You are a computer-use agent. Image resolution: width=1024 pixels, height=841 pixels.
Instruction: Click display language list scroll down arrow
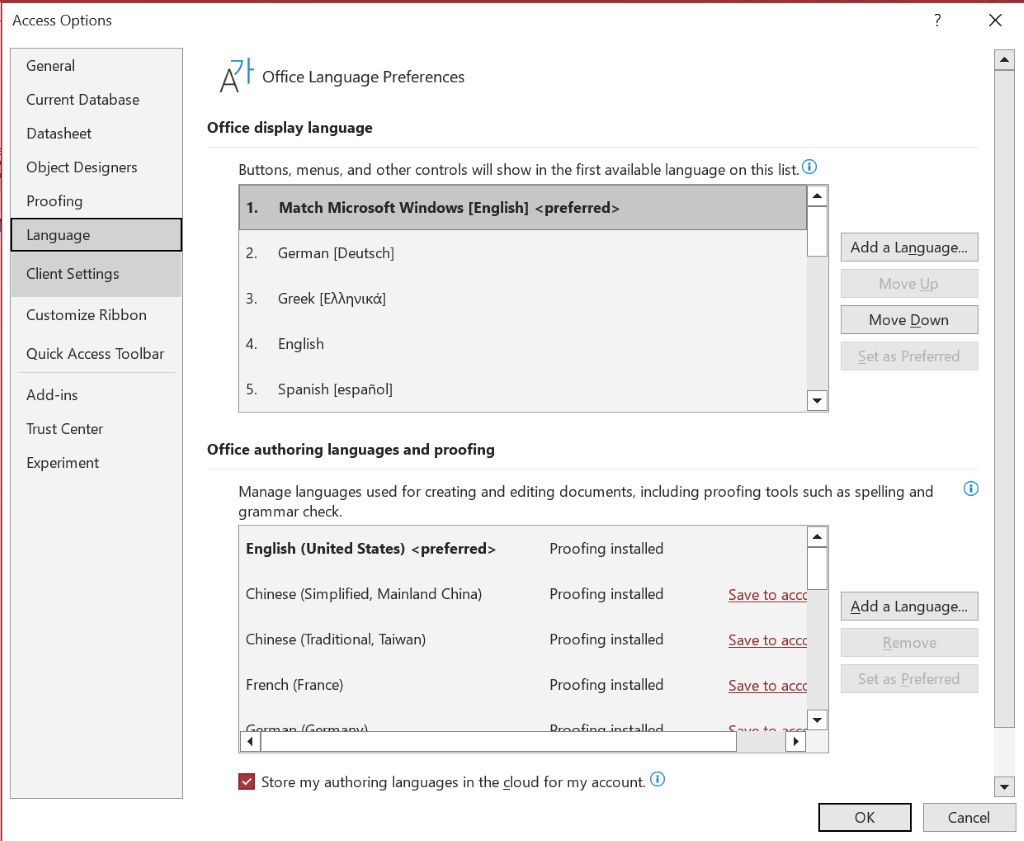pyautogui.click(x=817, y=400)
